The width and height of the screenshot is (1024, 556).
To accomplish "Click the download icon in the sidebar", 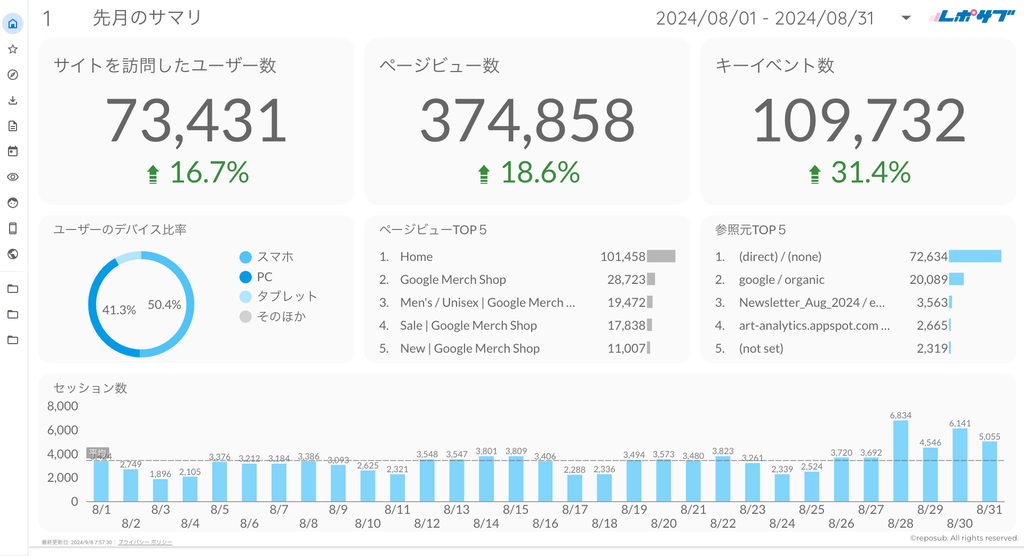I will (13, 100).
